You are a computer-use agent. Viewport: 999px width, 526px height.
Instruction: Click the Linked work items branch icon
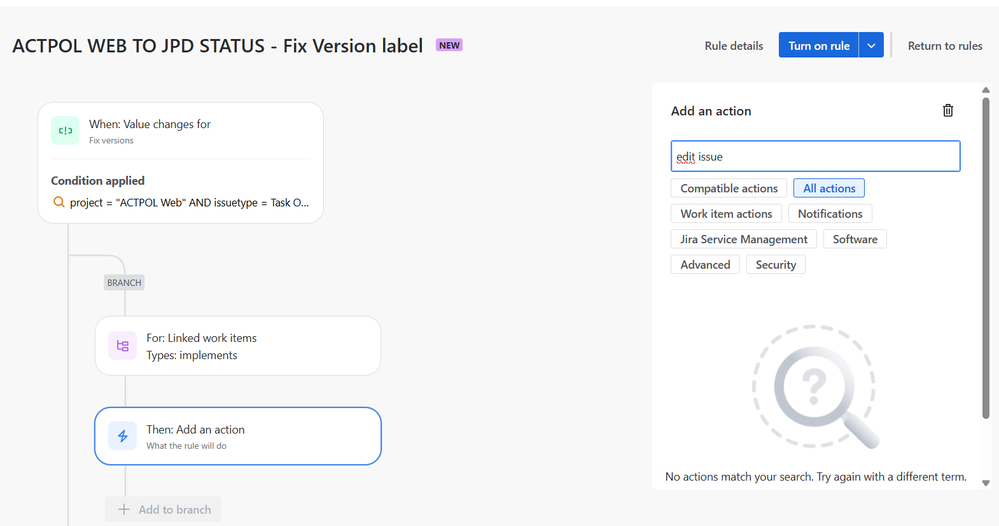click(x=122, y=346)
